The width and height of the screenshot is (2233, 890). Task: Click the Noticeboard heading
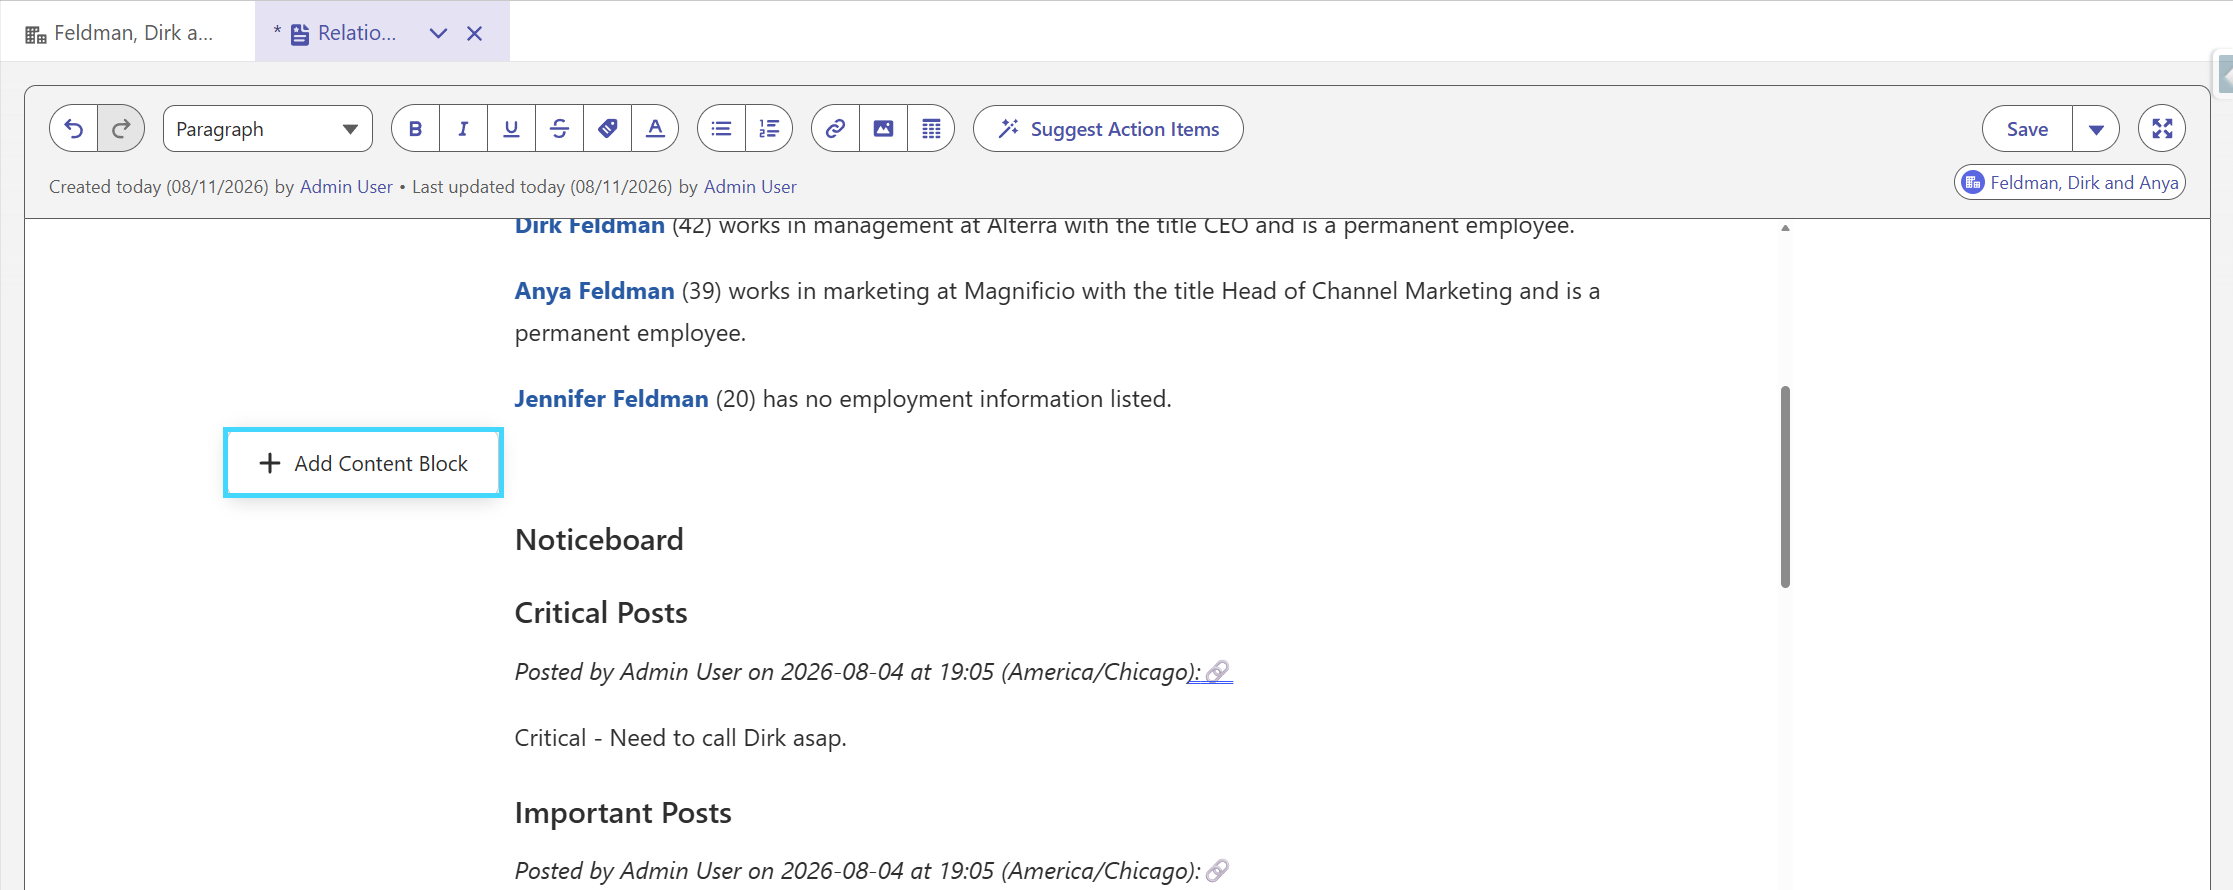point(599,540)
